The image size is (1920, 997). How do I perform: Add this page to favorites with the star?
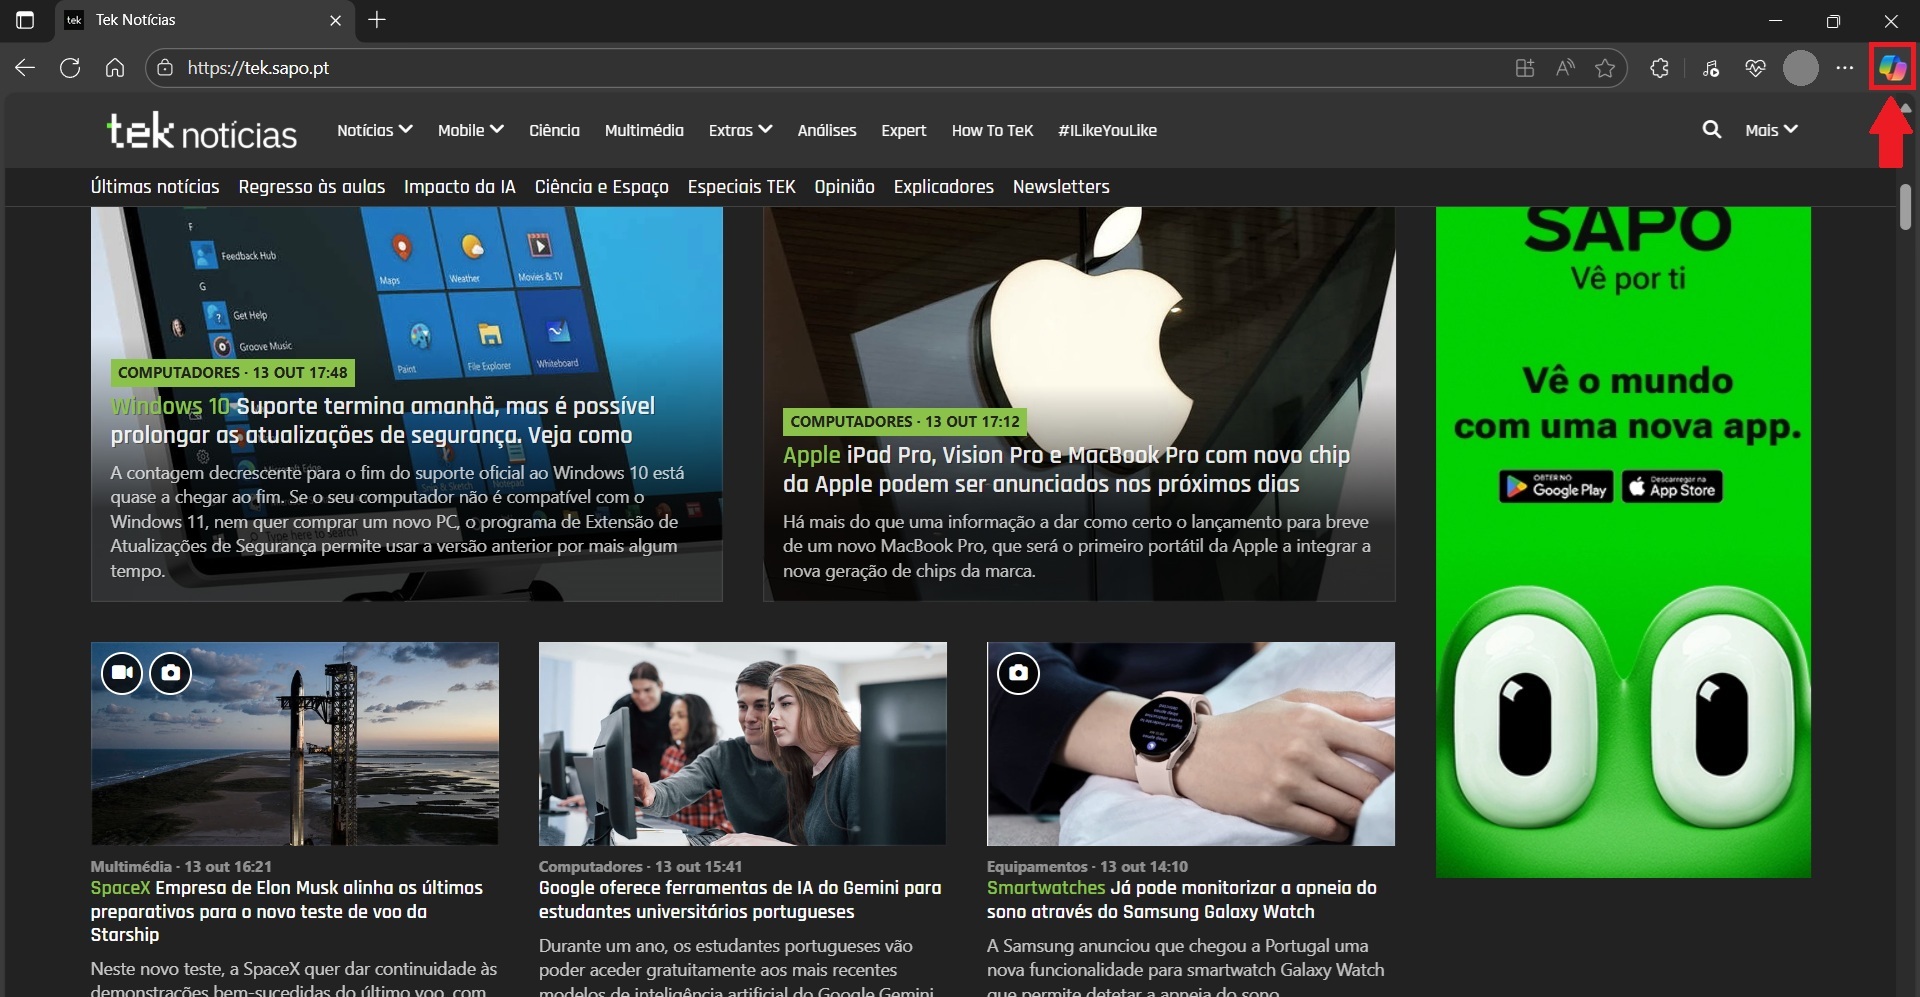pyautogui.click(x=1605, y=68)
